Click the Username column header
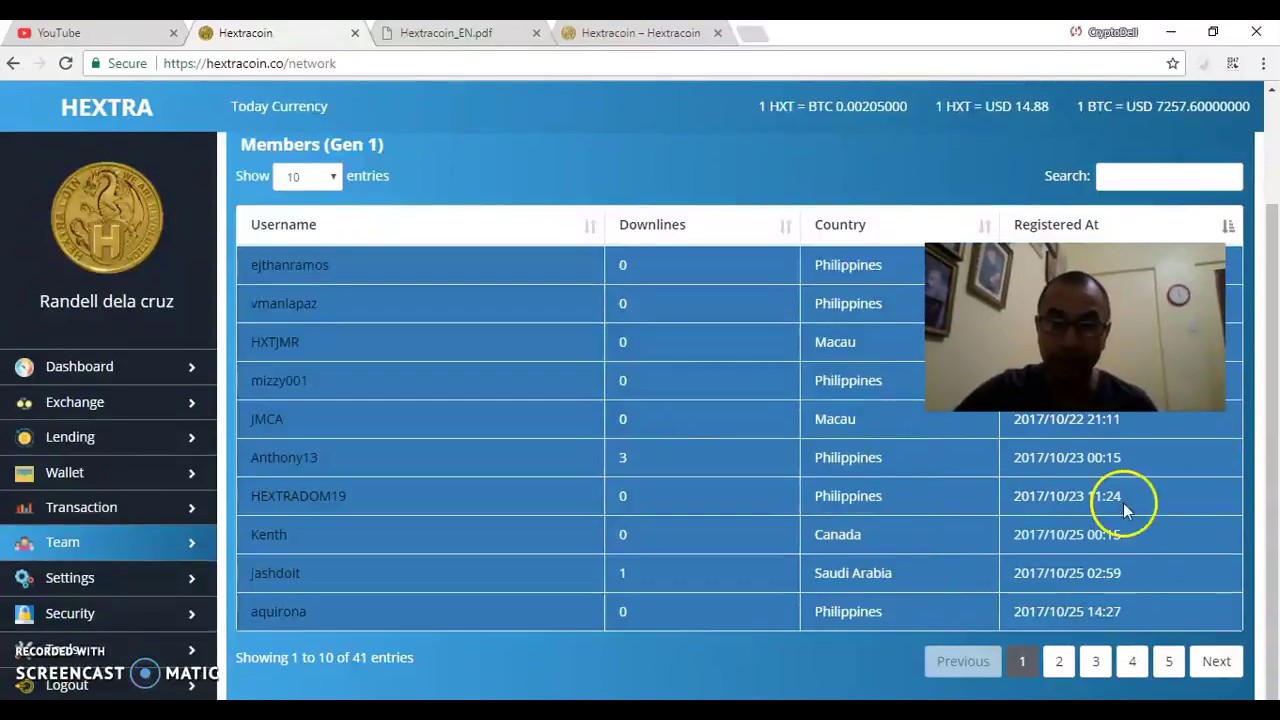This screenshot has width=1280, height=720. point(420,225)
